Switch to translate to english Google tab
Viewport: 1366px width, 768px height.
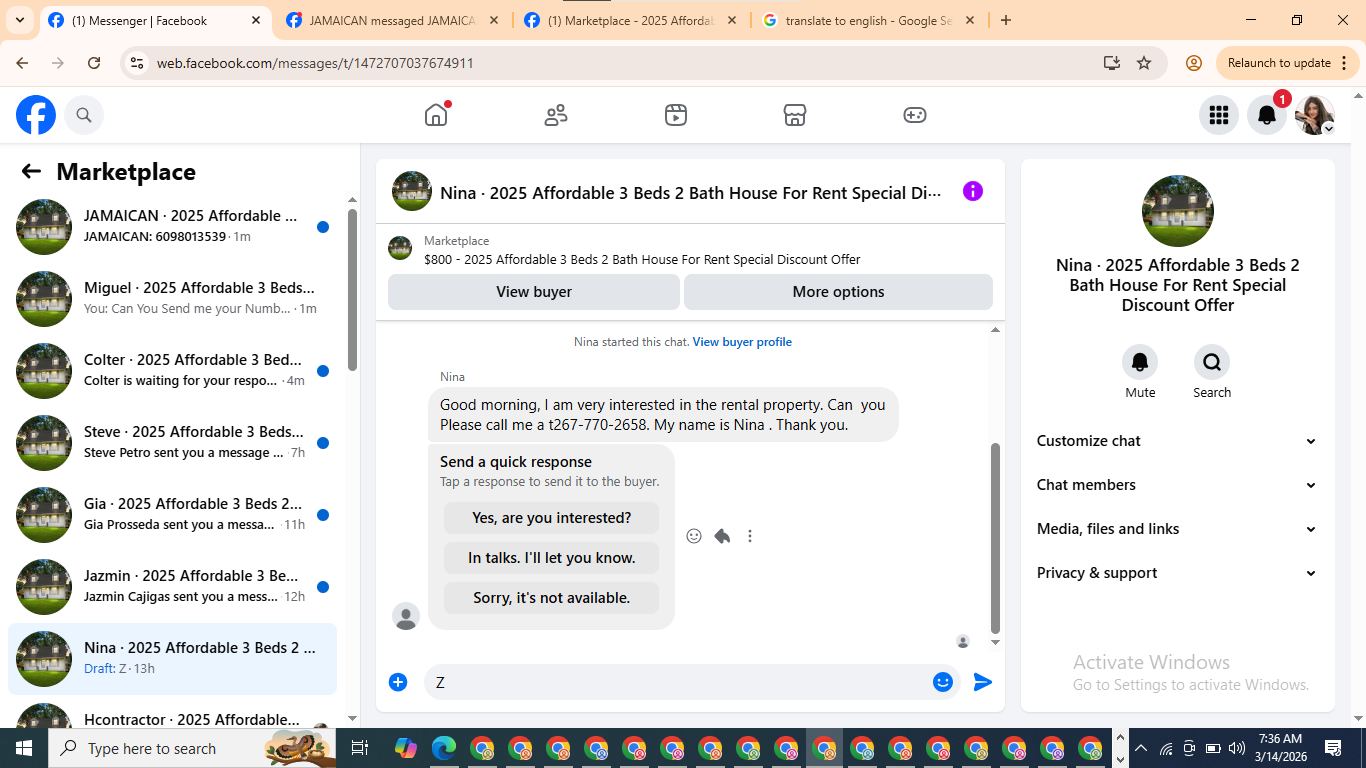869,20
